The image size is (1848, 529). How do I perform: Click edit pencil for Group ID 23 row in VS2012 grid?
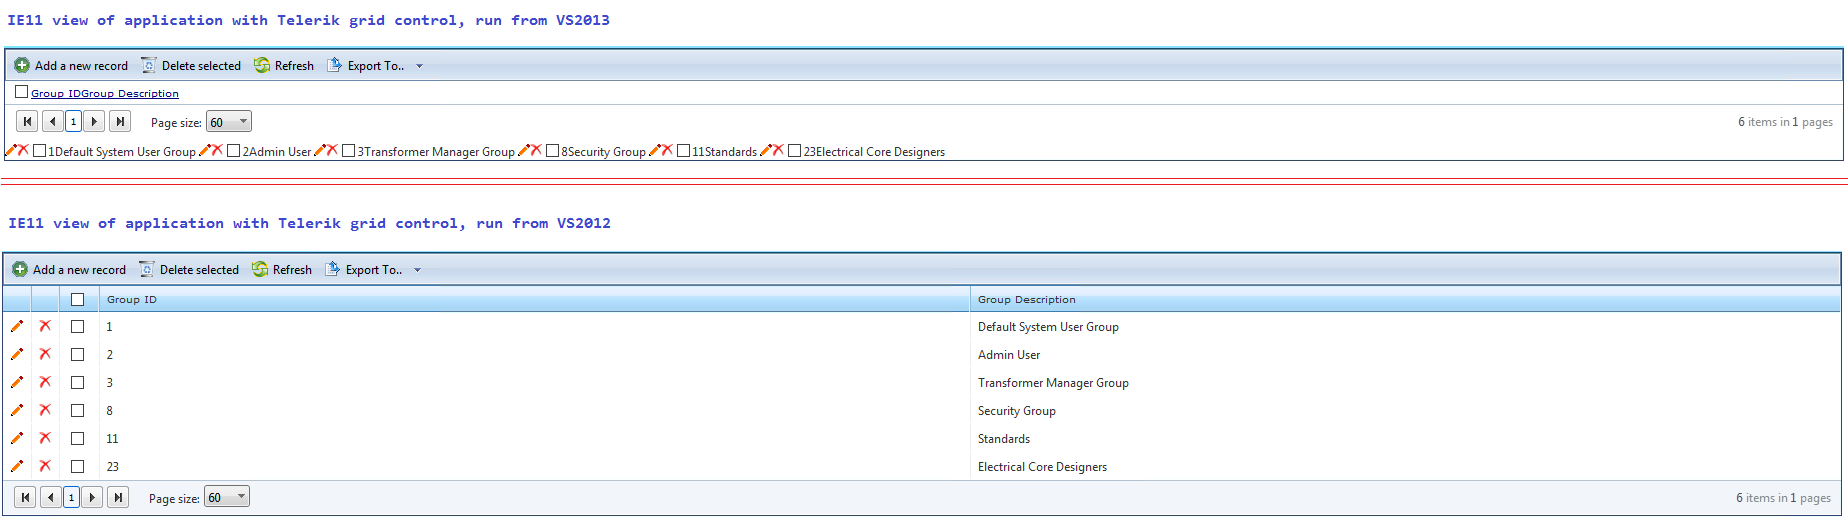(17, 466)
